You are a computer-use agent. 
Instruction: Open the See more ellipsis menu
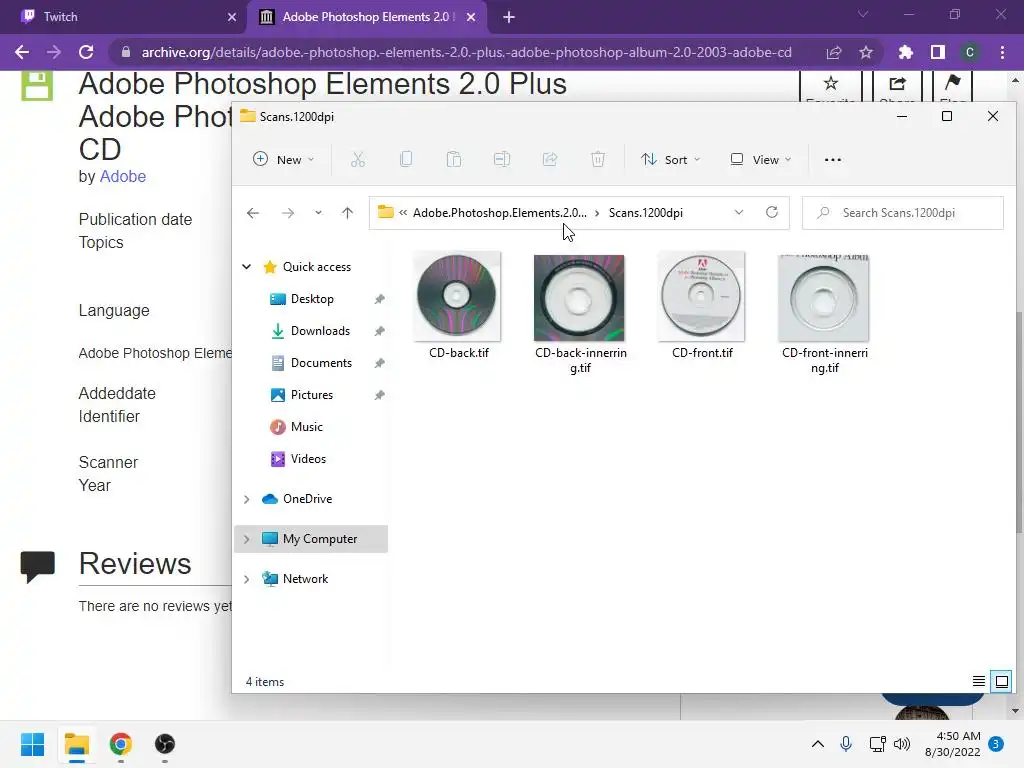tap(833, 159)
